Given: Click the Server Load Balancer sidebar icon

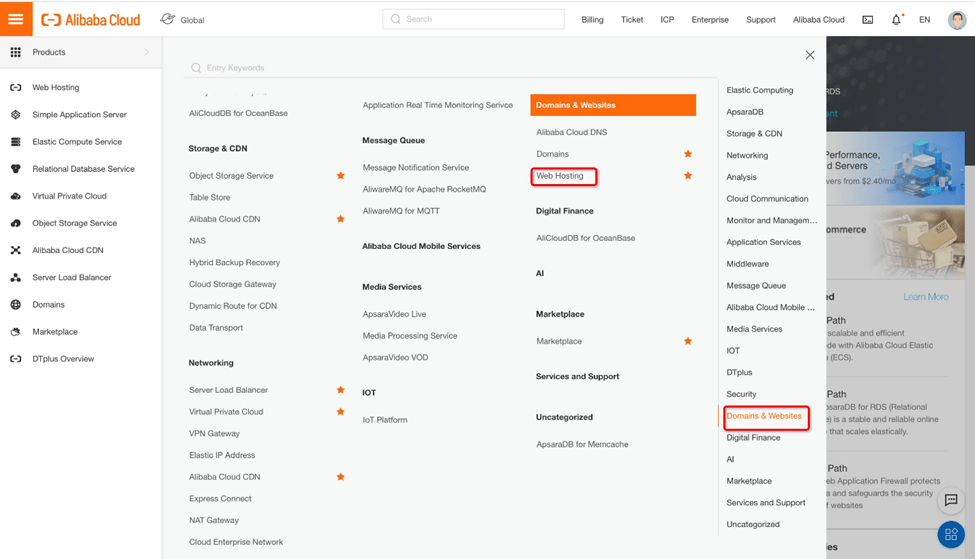Looking at the screenshot, I should click(15, 278).
